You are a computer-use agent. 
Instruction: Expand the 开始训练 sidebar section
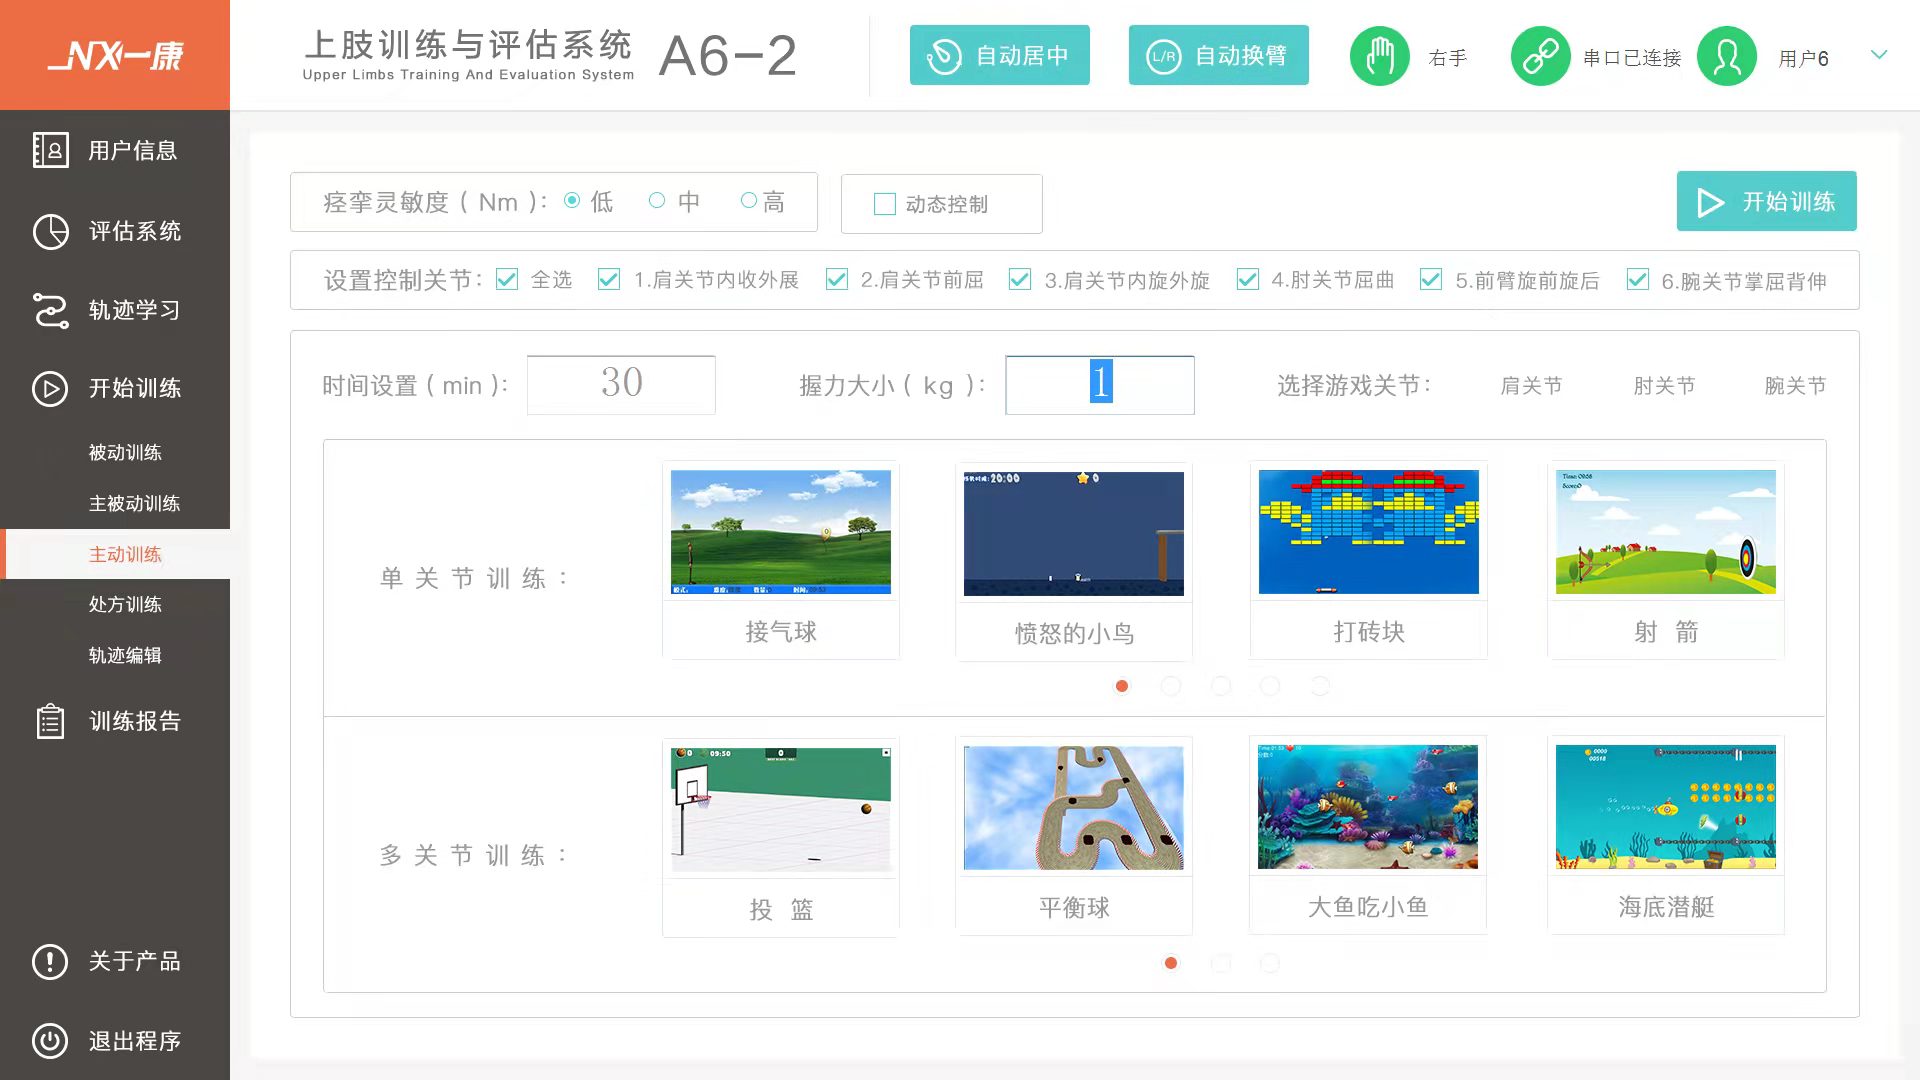tap(134, 388)
